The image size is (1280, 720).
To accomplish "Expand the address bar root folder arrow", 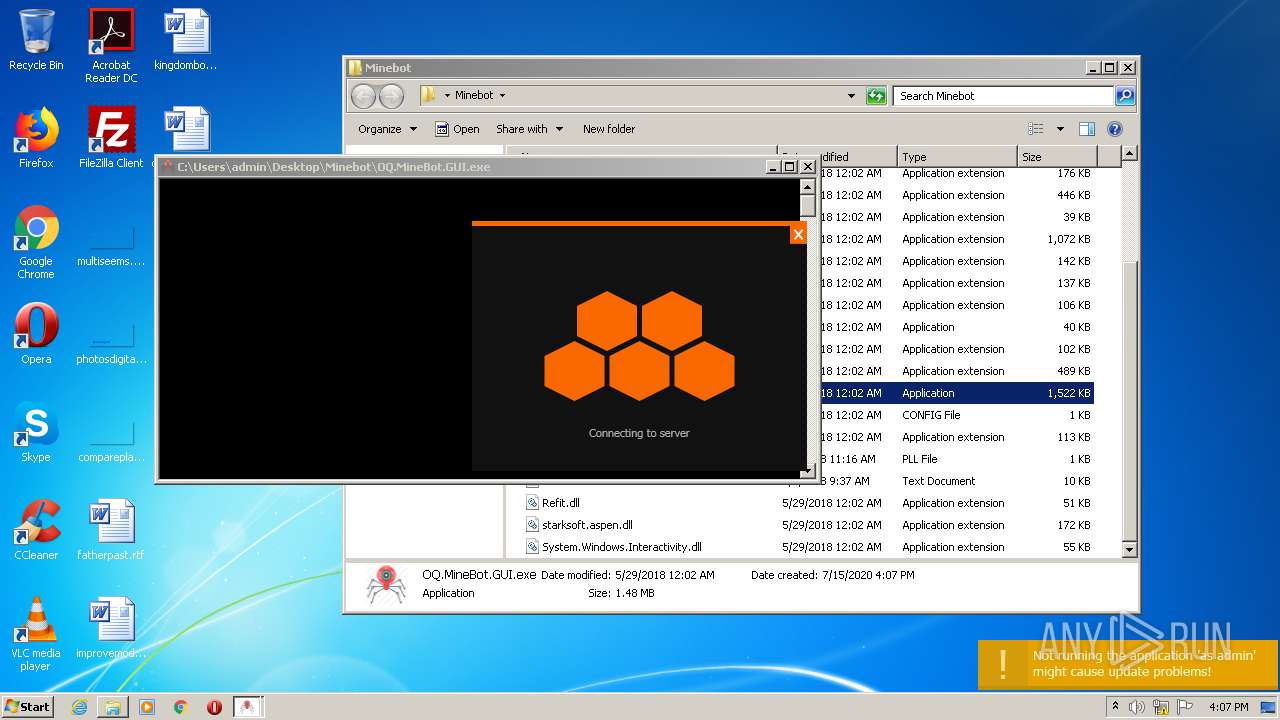I will (445, 96).
